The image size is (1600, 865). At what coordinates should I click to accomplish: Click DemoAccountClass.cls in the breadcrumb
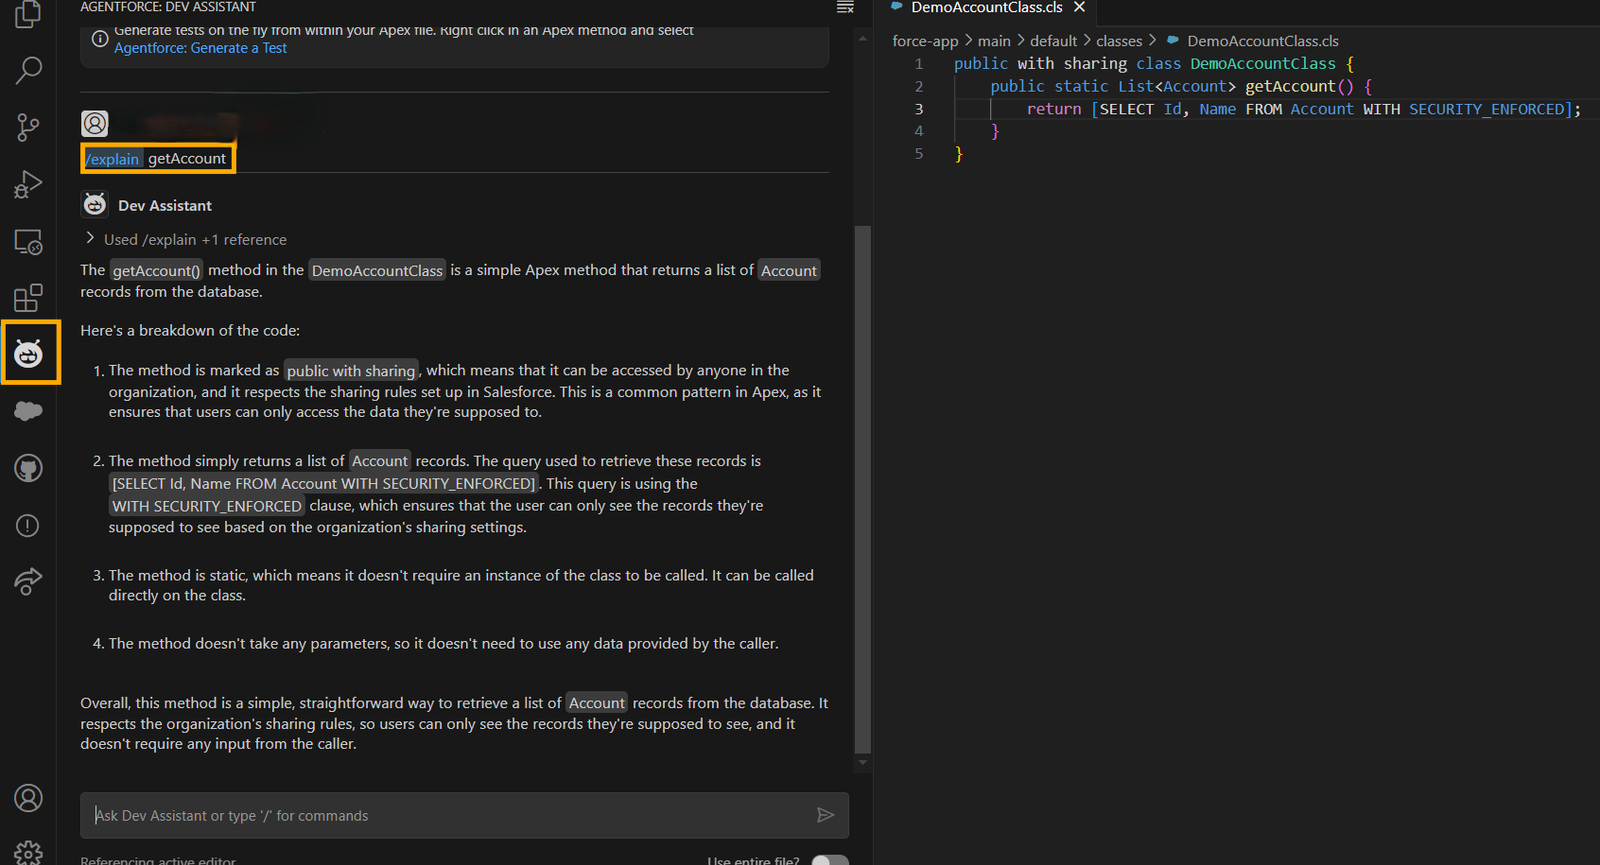point(1262,41)
